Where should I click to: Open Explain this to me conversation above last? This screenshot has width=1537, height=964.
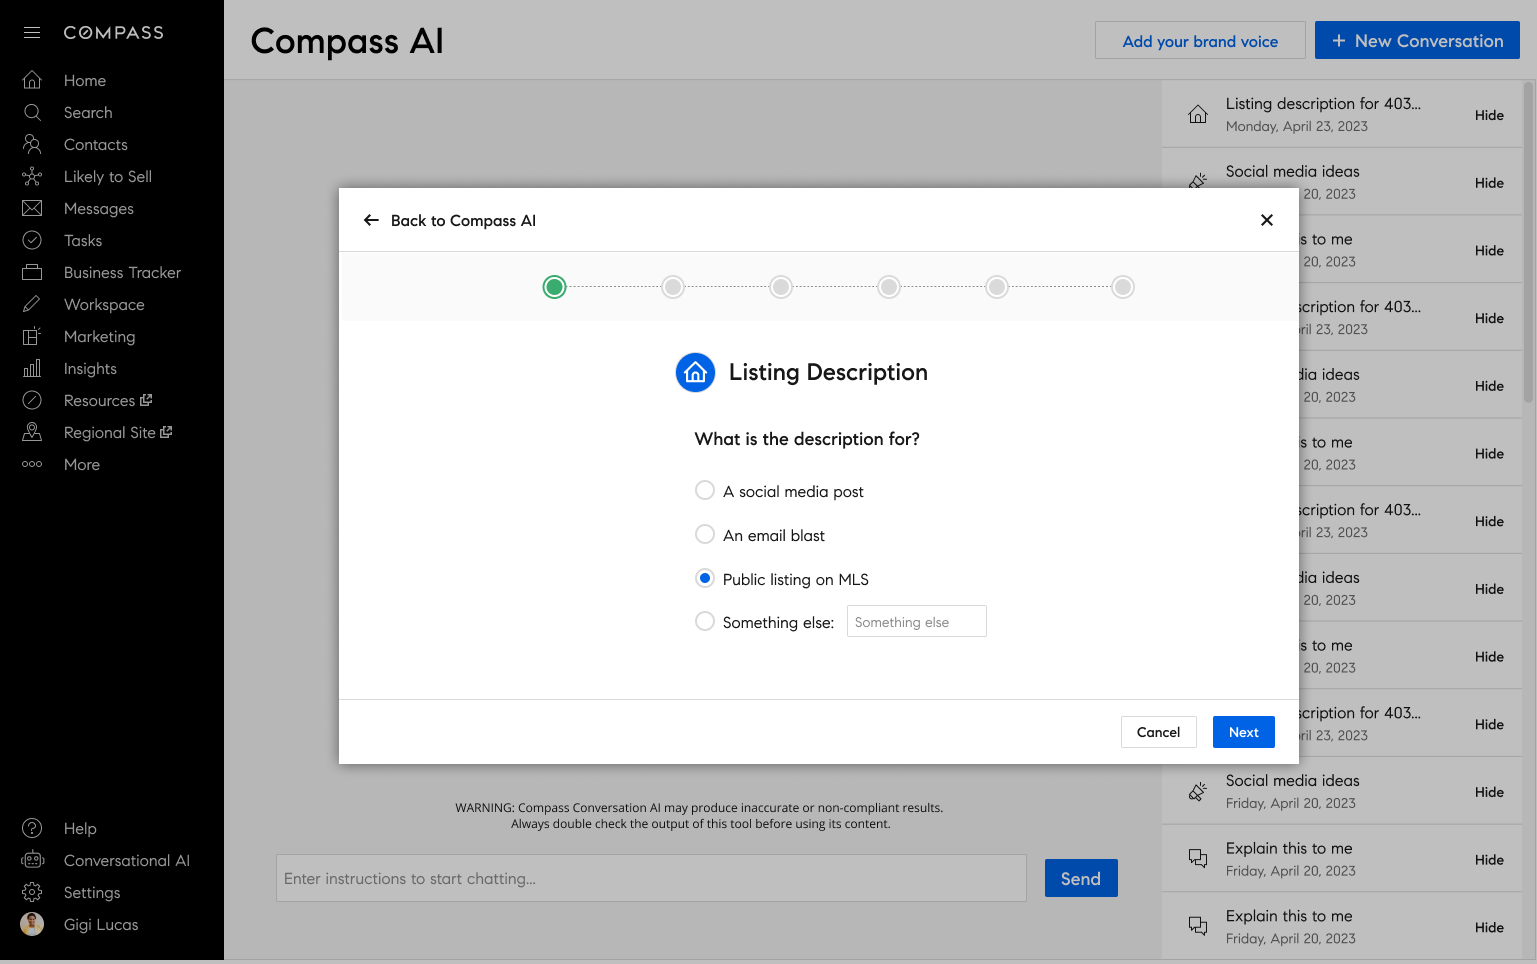(1342, 859)
